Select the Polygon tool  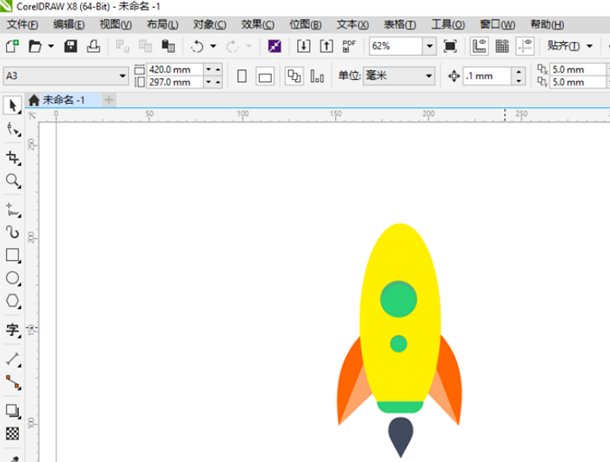point(12,301)
